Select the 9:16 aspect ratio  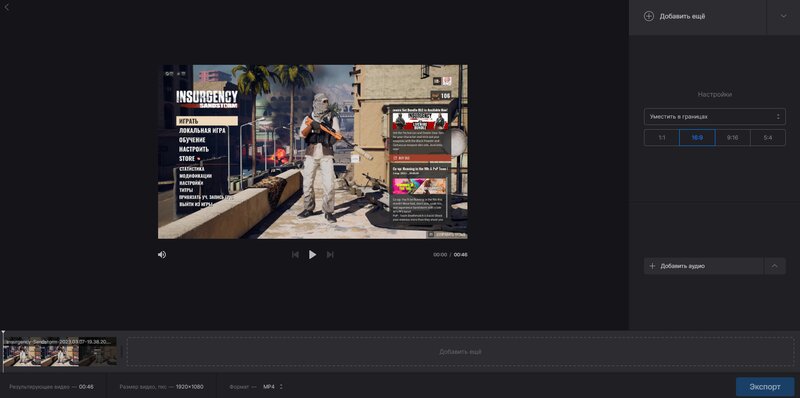[x=733, y=138]
